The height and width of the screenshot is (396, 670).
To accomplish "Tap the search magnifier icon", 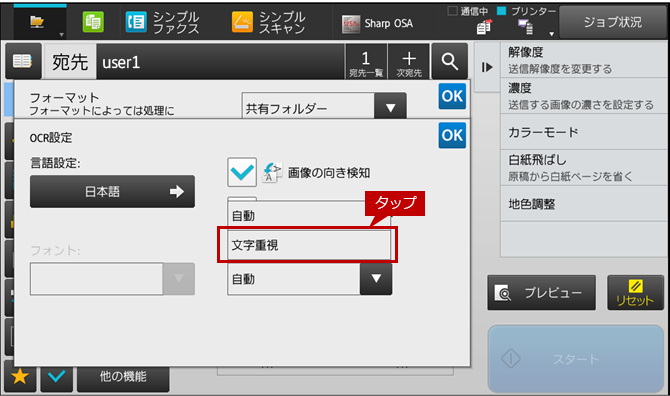I will pyautogui.click(x=450, y=62).
